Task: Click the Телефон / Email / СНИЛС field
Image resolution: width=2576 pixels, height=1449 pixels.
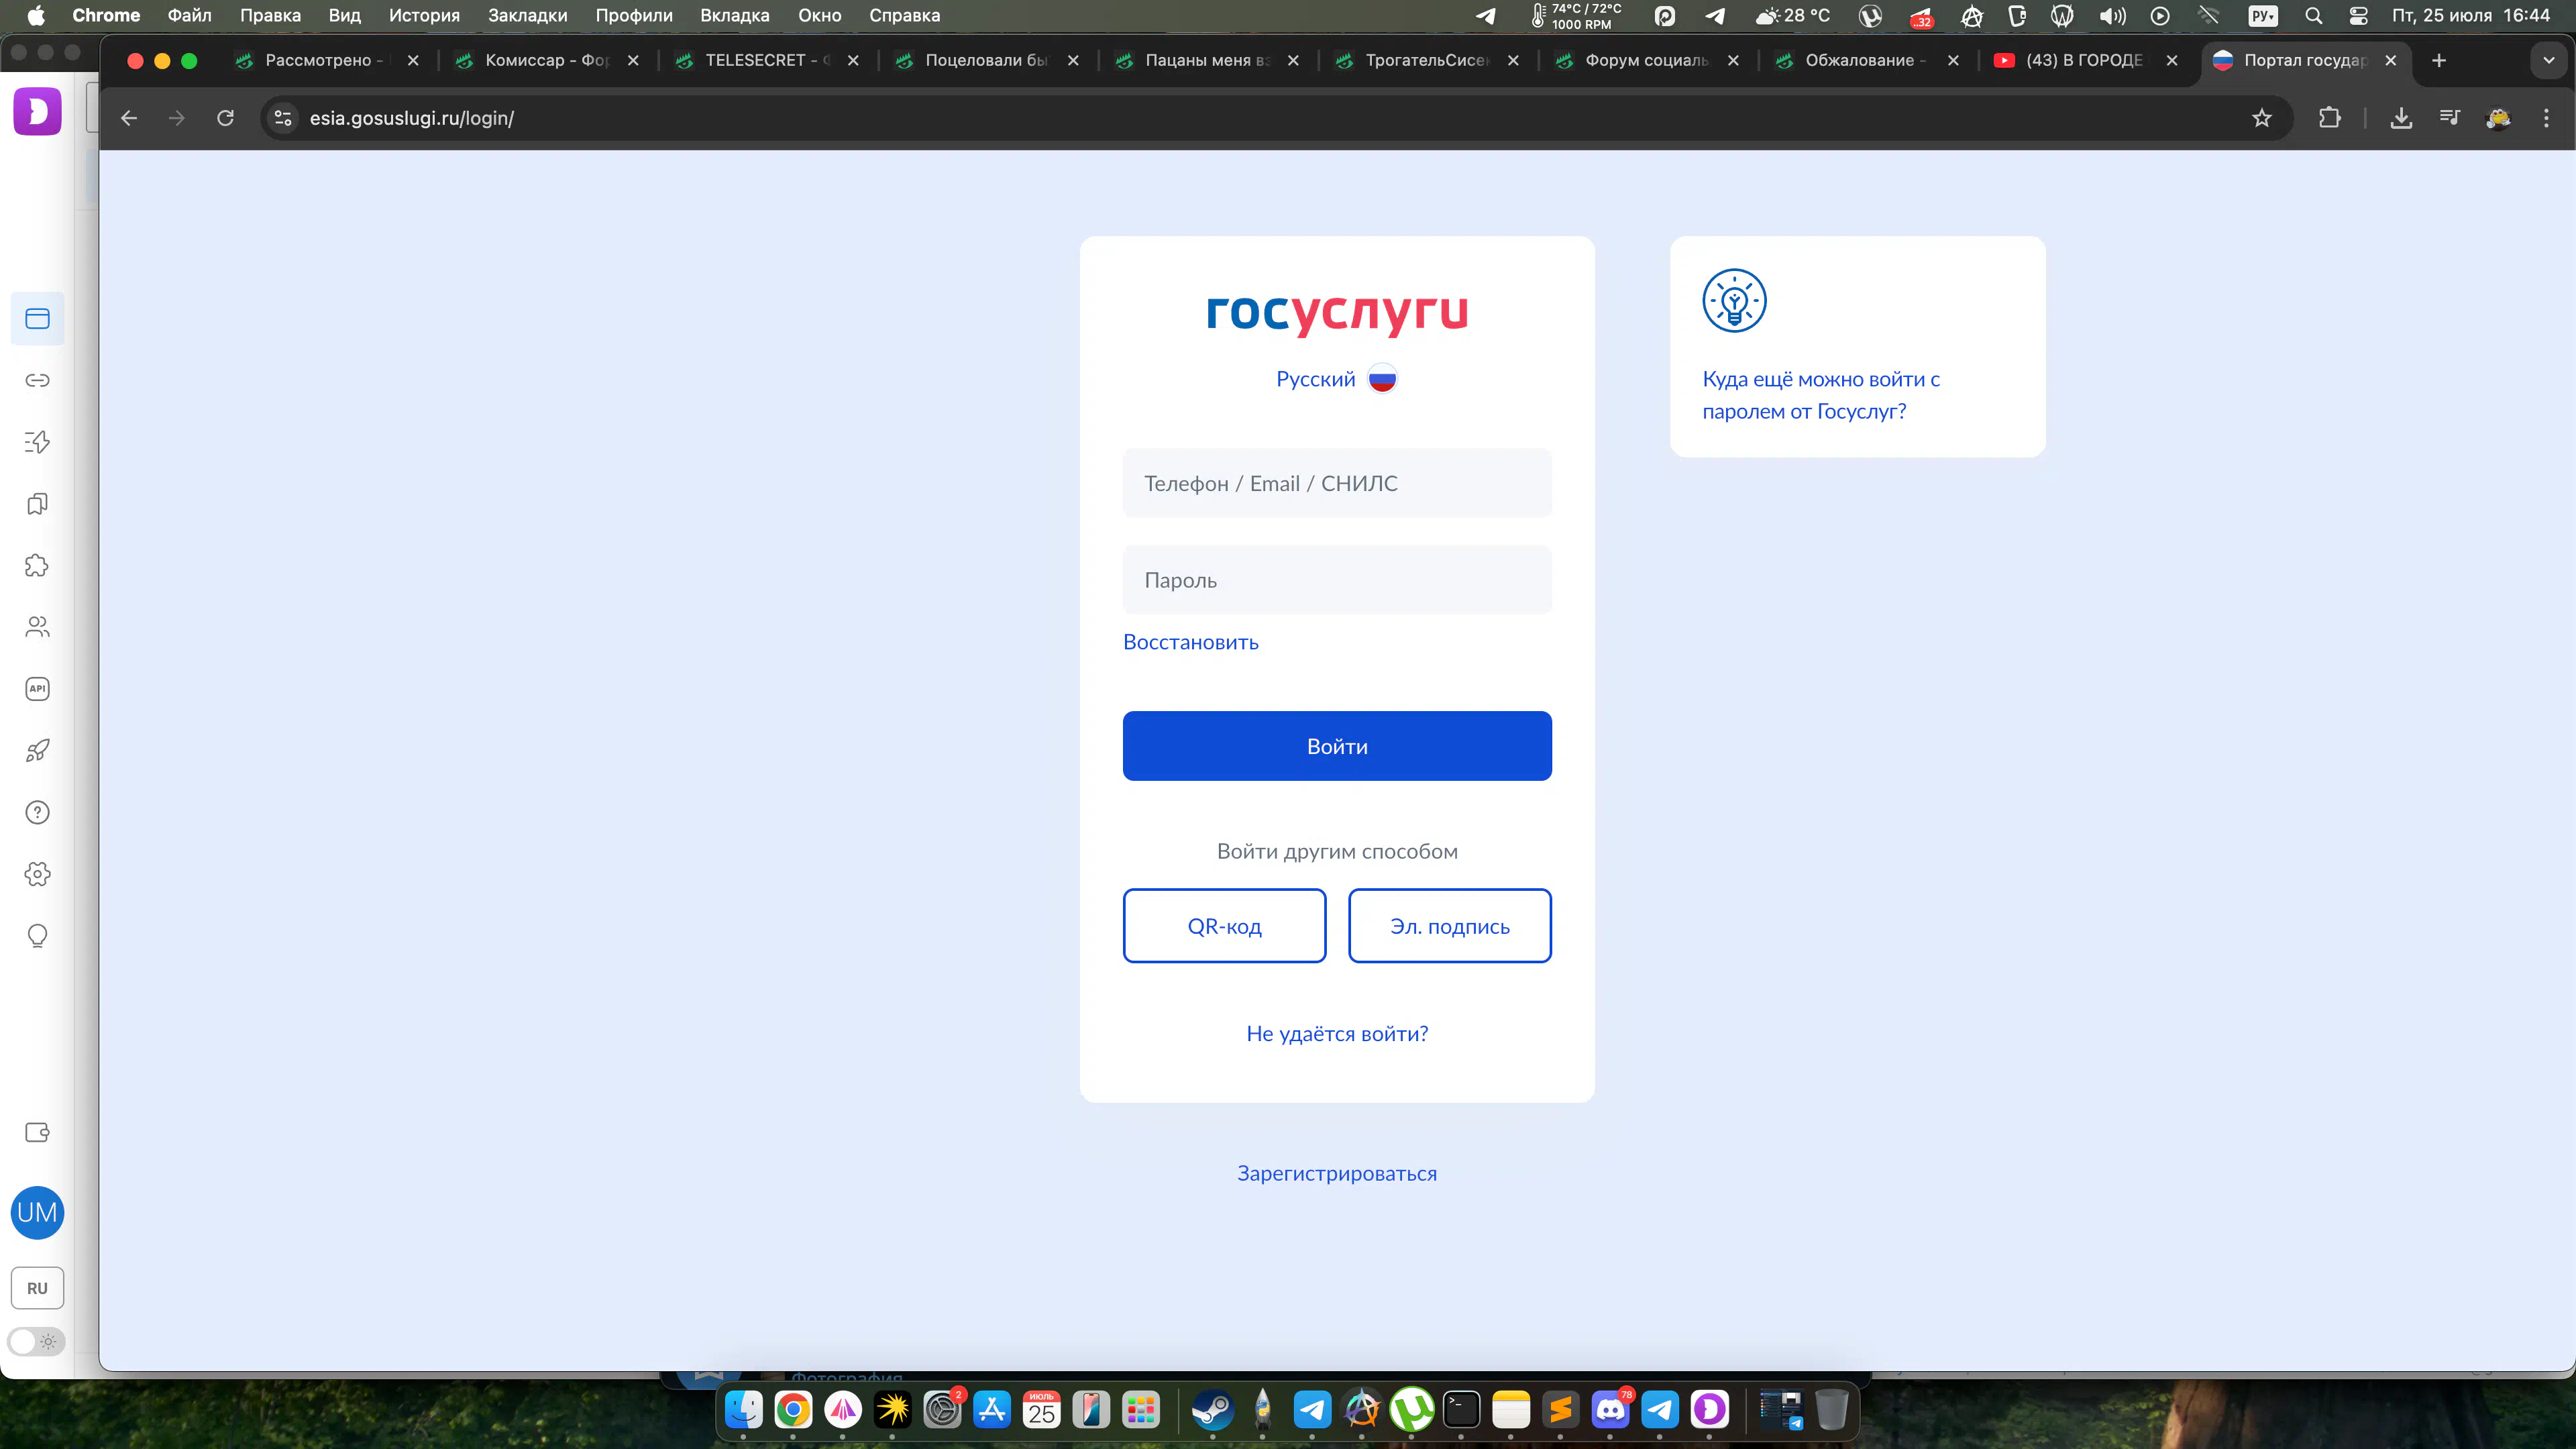Action: pos(1337,483)
